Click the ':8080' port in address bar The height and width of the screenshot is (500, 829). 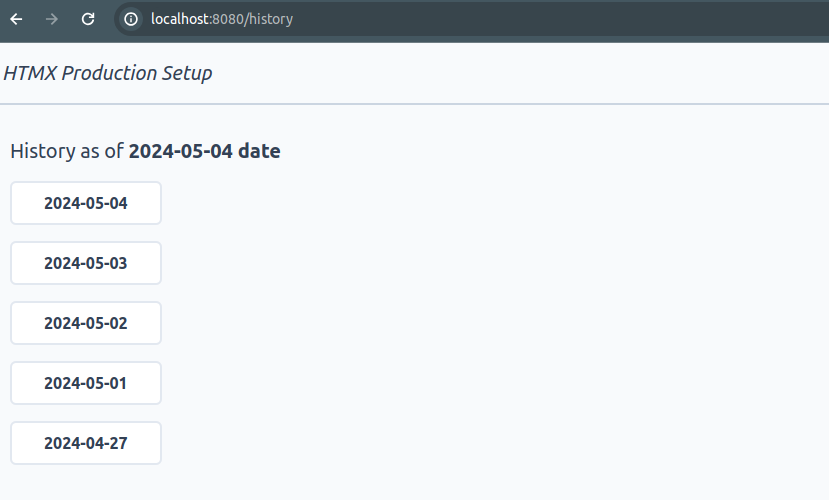(x=226, y=20)
